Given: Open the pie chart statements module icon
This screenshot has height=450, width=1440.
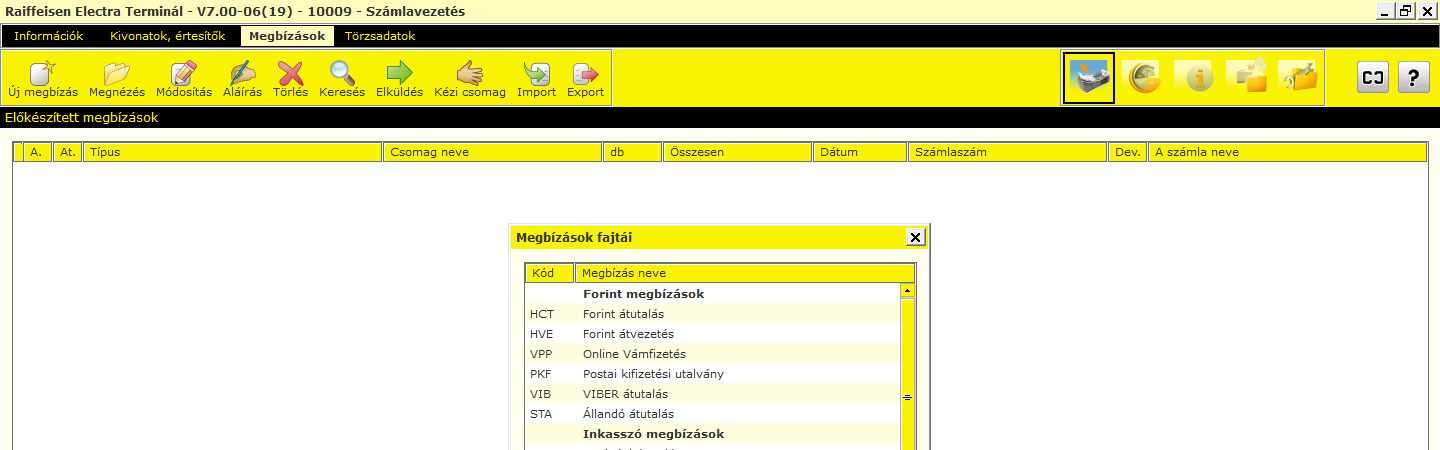Looking at the screenshot, I should 1142,78.
